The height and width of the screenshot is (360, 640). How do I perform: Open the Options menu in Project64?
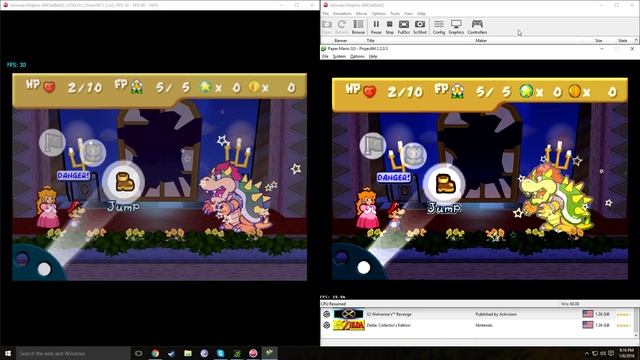coord(357,56)
